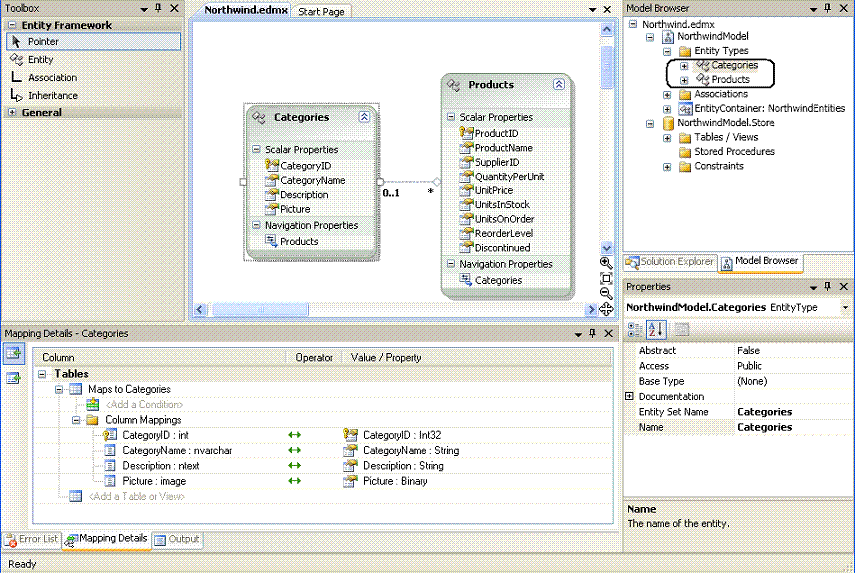Click the second mapping icon in Mapping Details sidebar
This screenshot has width=855, height=573.
click(14, 377)
